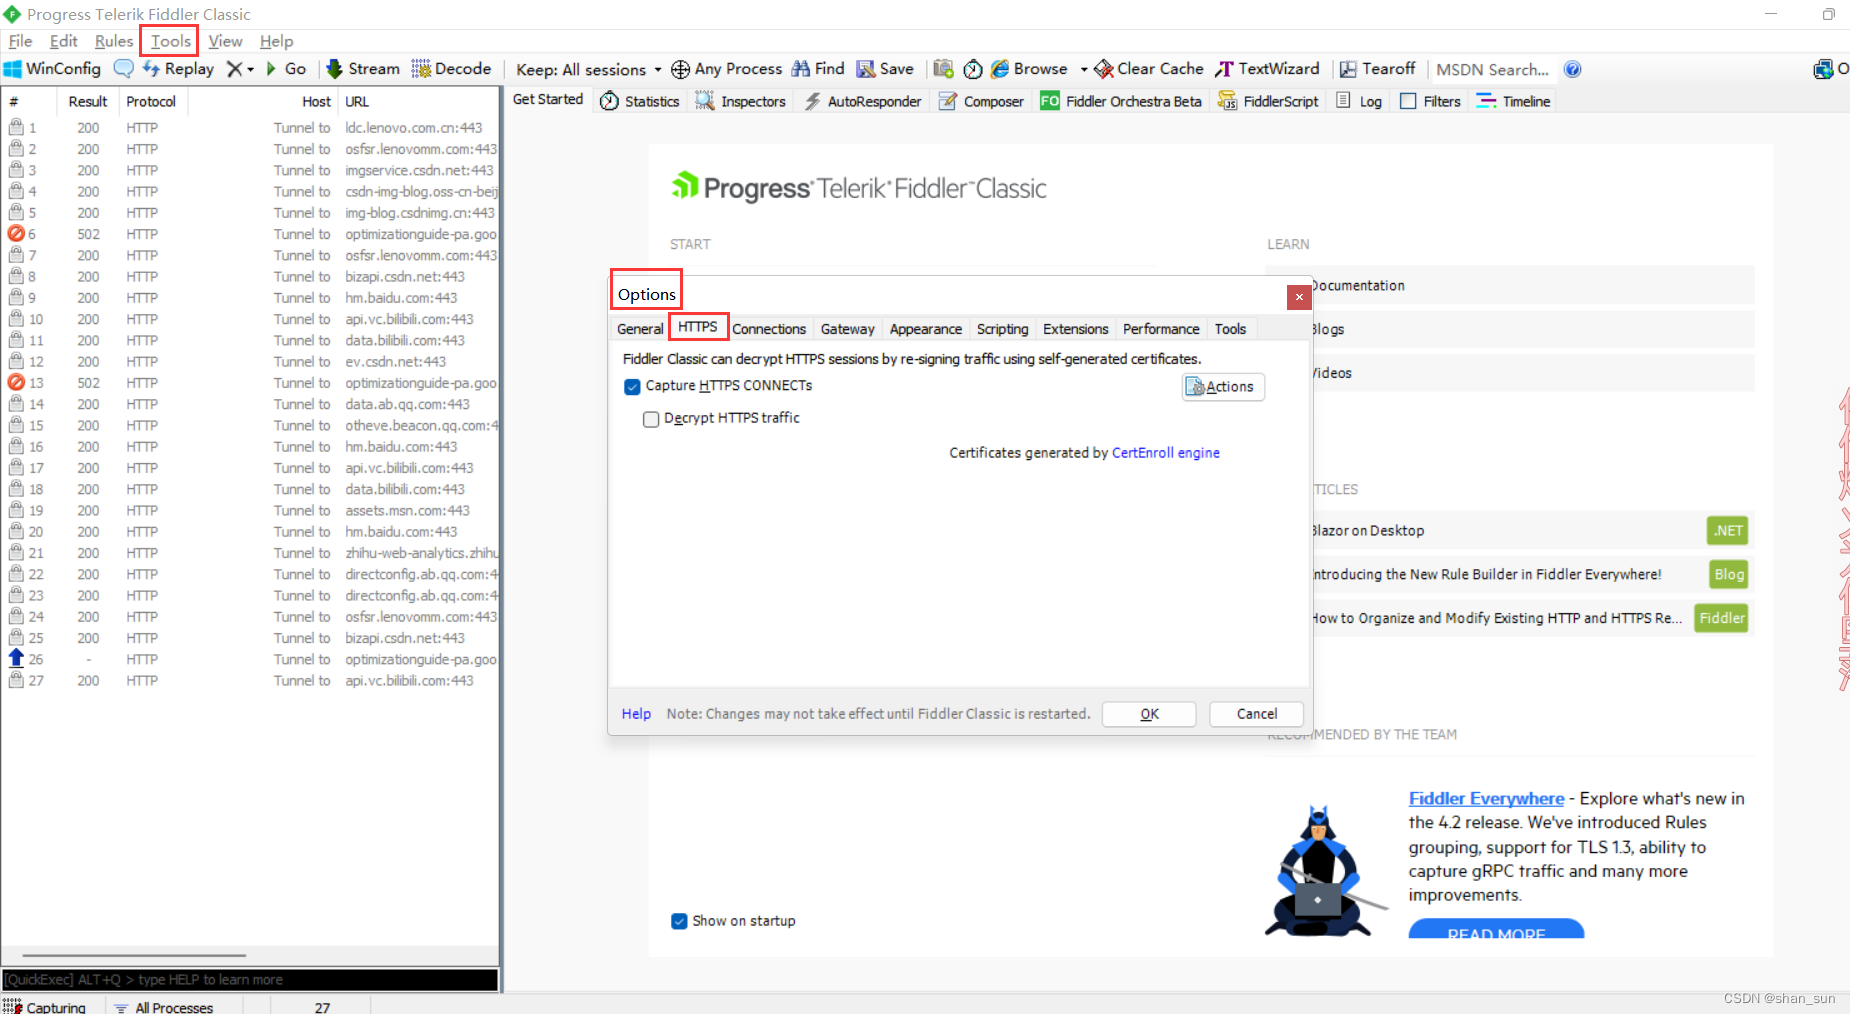Image resolution: width=1850 pixels, height=1014 pixels.
Task: Open the Get Started tab
Action: click(x=548, y=99)
